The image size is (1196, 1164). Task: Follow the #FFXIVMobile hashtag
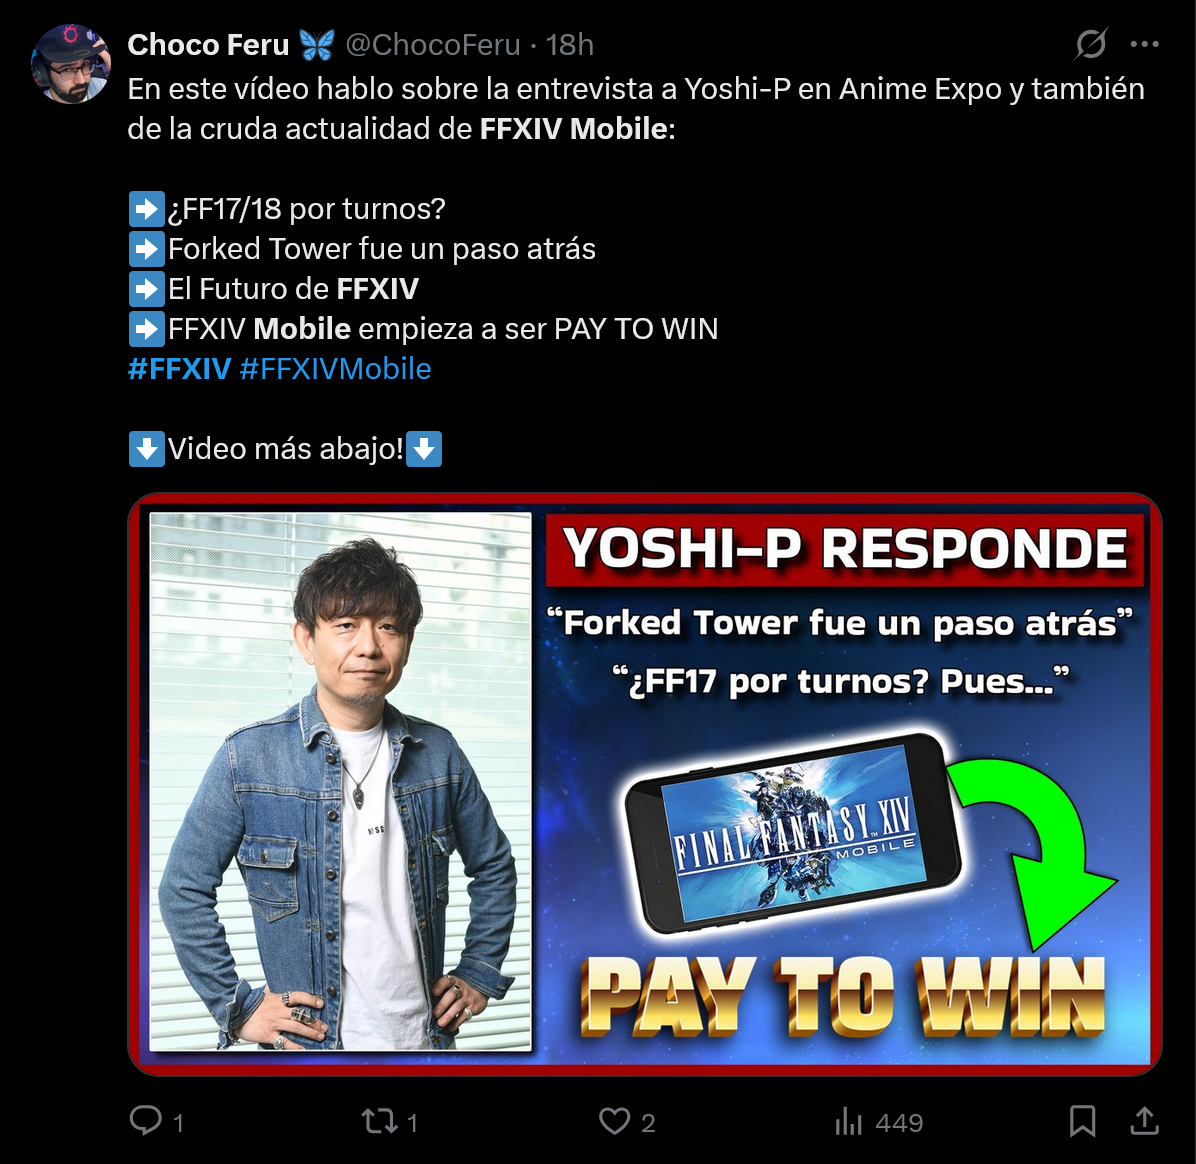click(336, 369)
